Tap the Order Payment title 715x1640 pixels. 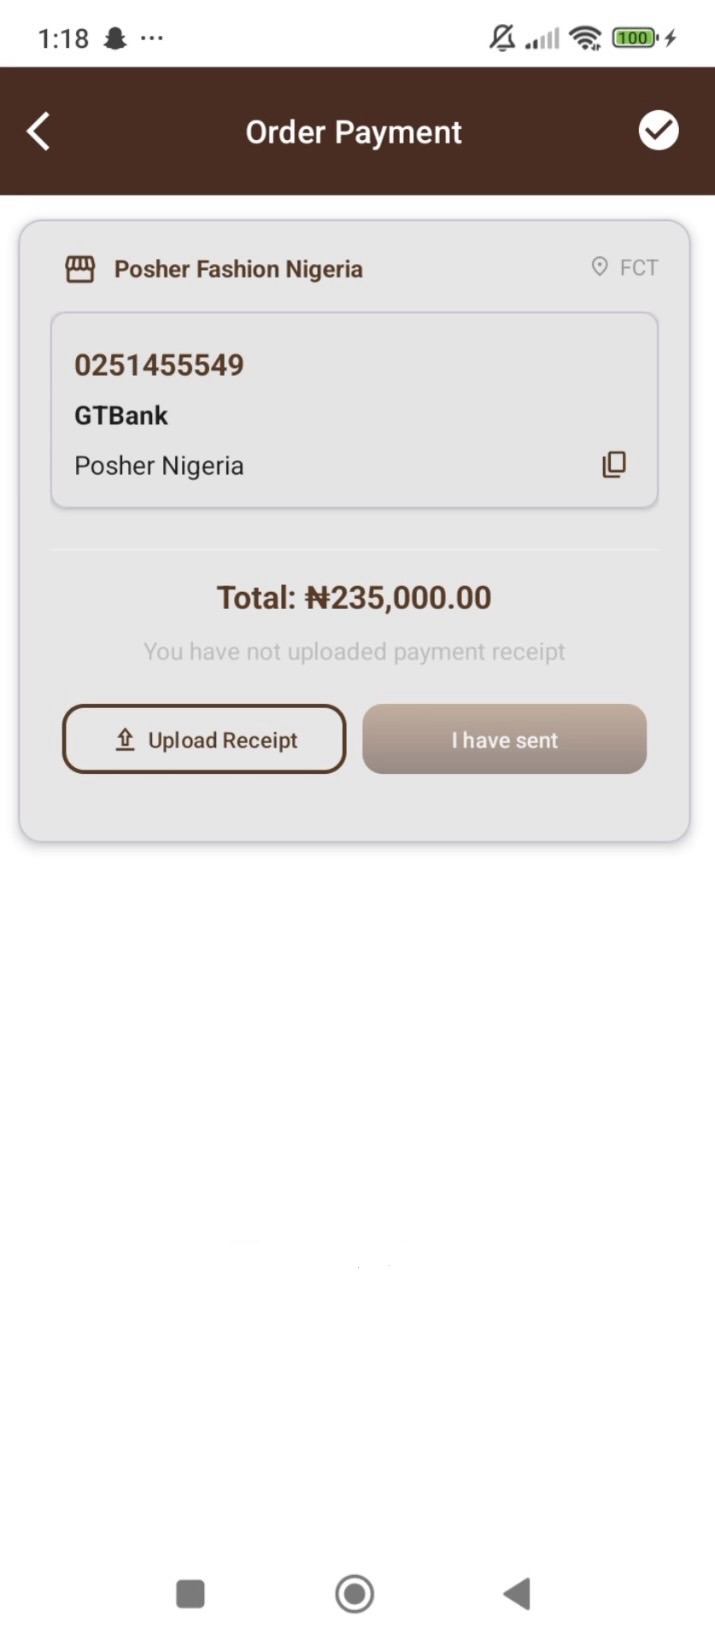coord(354,132)
